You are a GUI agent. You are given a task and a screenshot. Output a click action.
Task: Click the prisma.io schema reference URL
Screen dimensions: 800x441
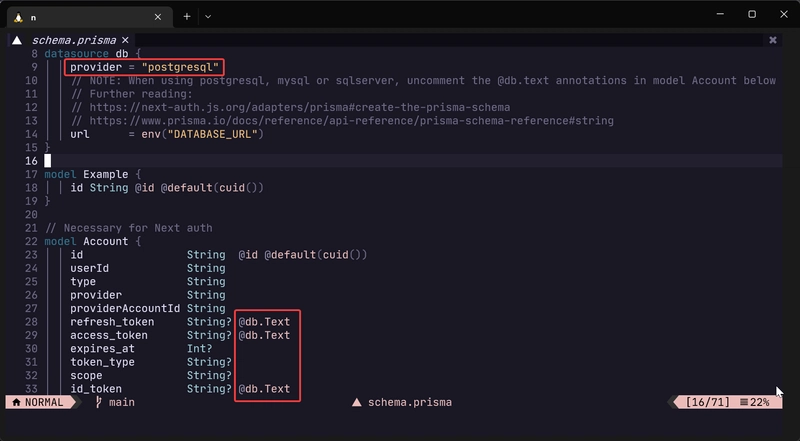[352, 120]
